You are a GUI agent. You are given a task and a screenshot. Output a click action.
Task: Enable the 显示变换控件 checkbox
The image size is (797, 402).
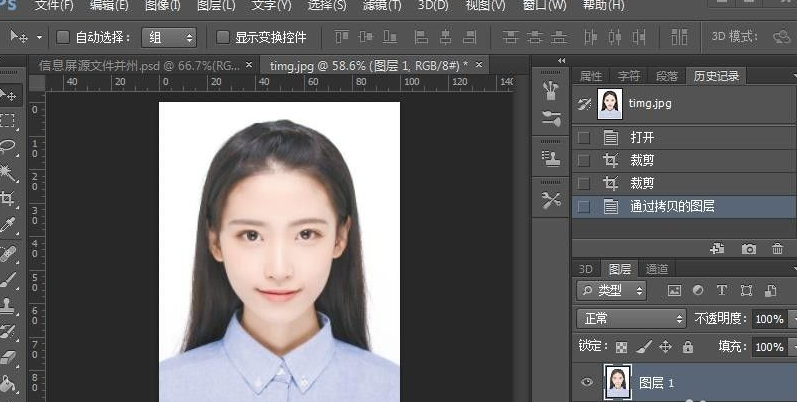[223, 37]
